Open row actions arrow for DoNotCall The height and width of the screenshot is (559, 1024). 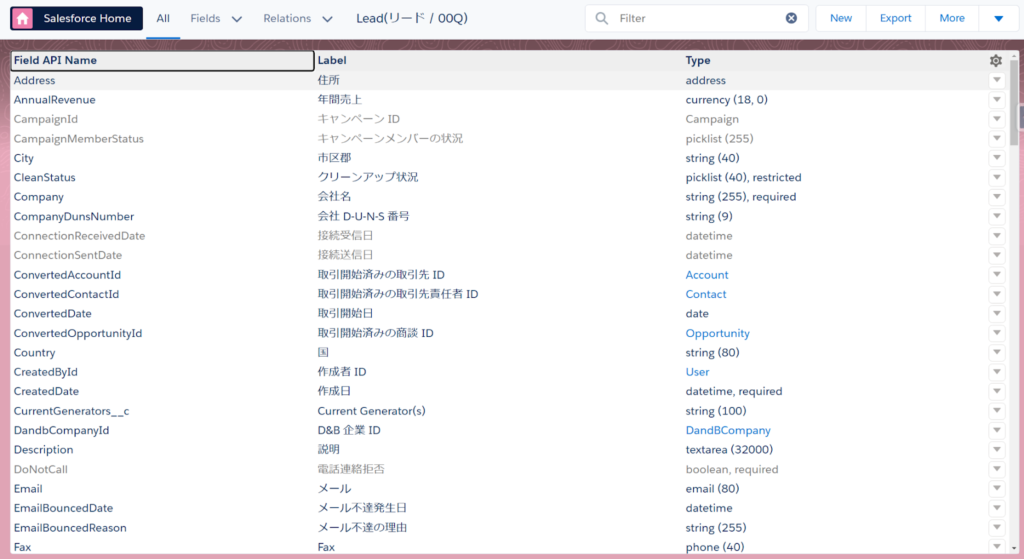point(997,469)
